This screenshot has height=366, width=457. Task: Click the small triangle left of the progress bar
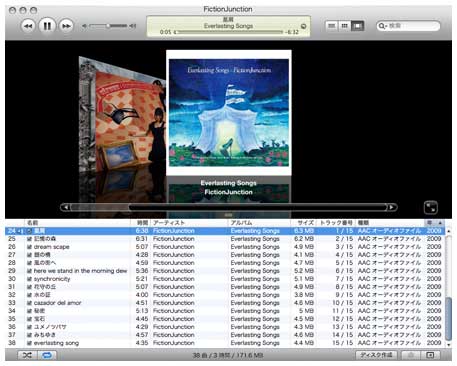click(174, 32)
